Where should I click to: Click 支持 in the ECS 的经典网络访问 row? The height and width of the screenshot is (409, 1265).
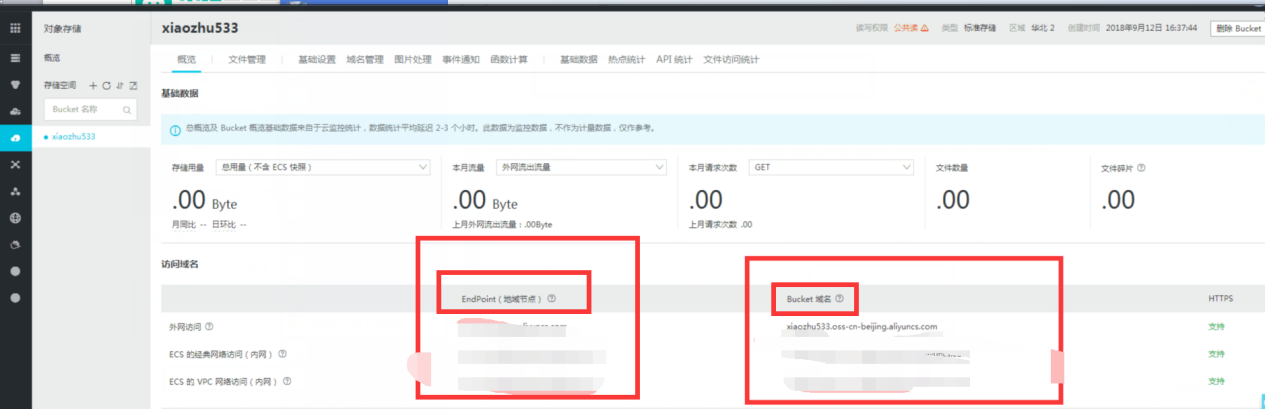coord(1217,354)
